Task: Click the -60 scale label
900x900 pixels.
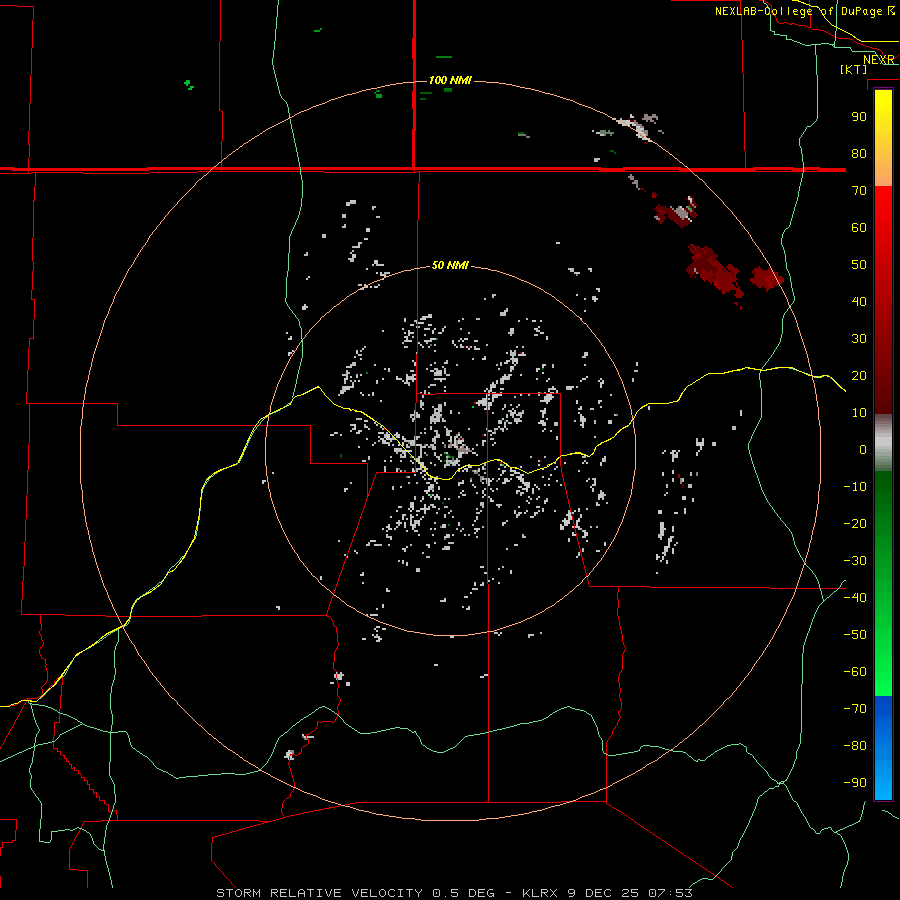Action: click(855, 672)
